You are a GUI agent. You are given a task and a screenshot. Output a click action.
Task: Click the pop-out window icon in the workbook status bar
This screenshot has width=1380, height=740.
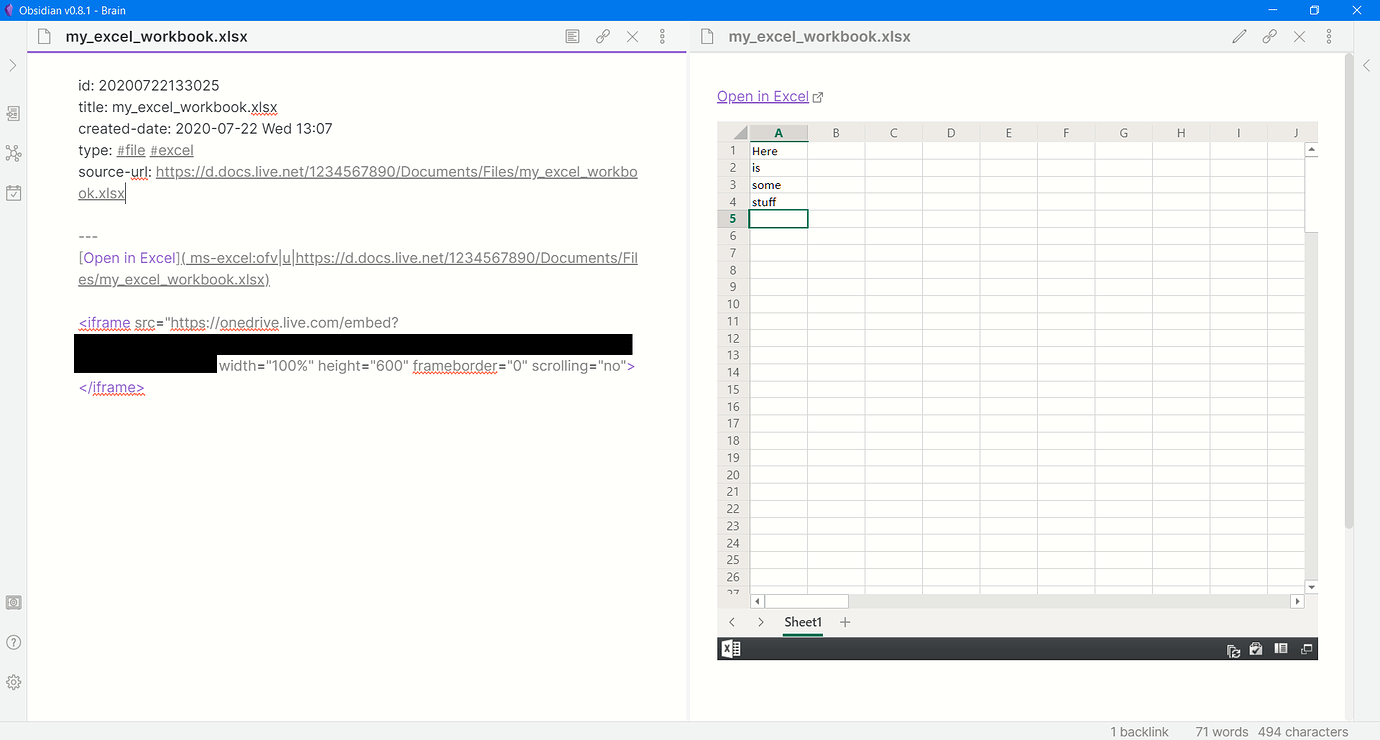(x=1306, y=648)
